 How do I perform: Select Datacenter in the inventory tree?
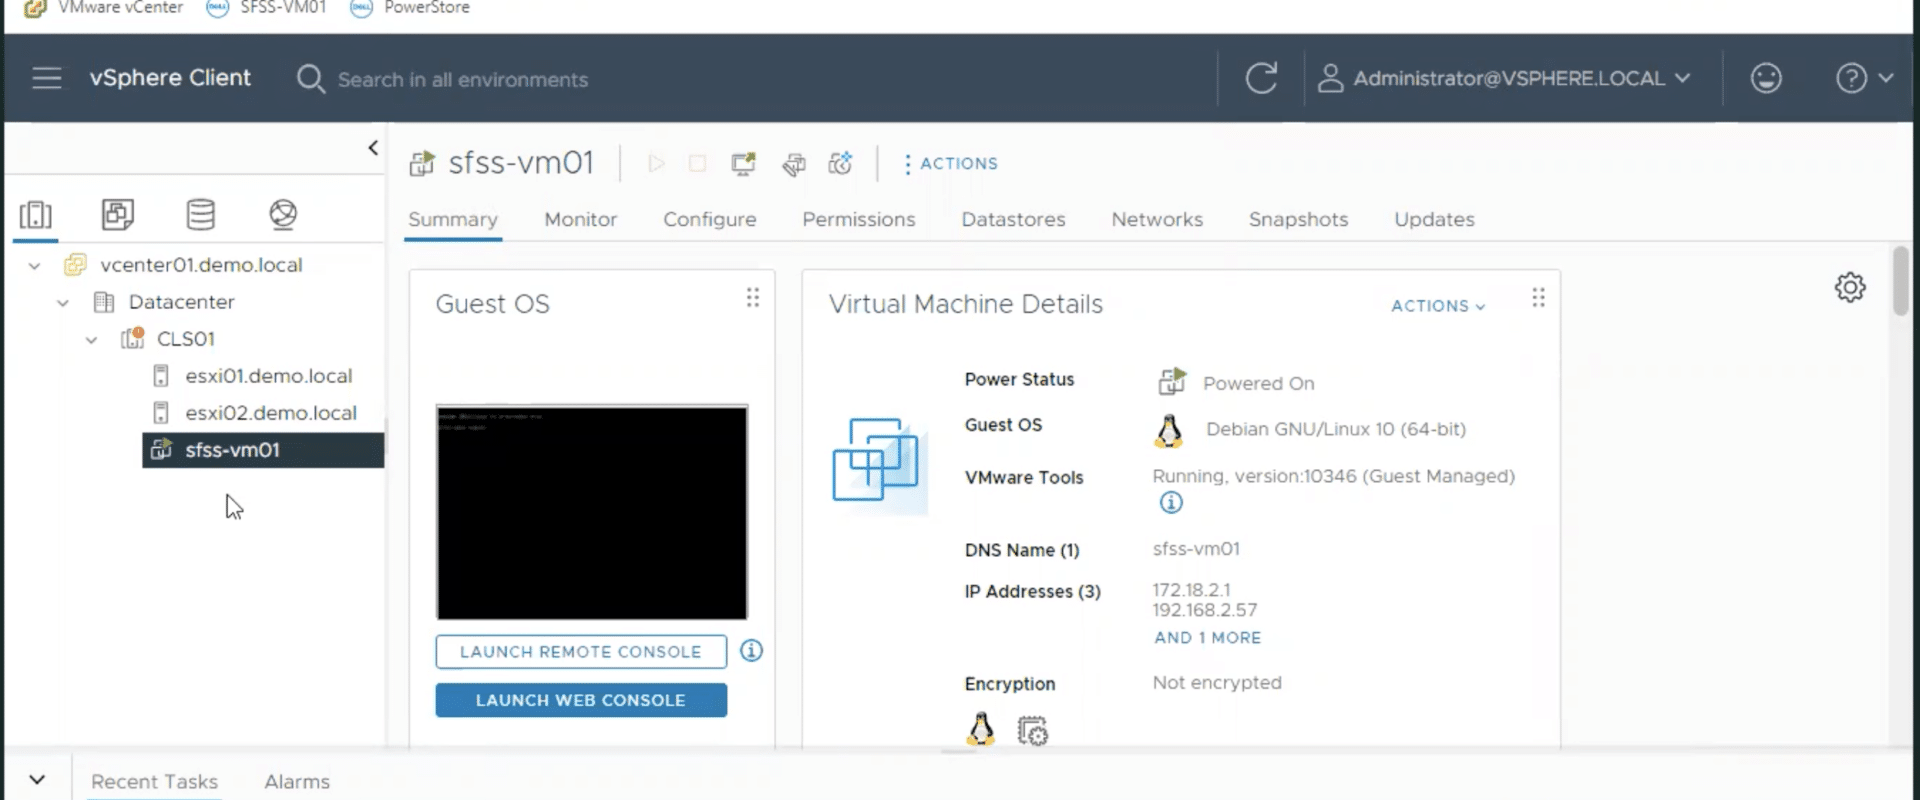point(181,302)
